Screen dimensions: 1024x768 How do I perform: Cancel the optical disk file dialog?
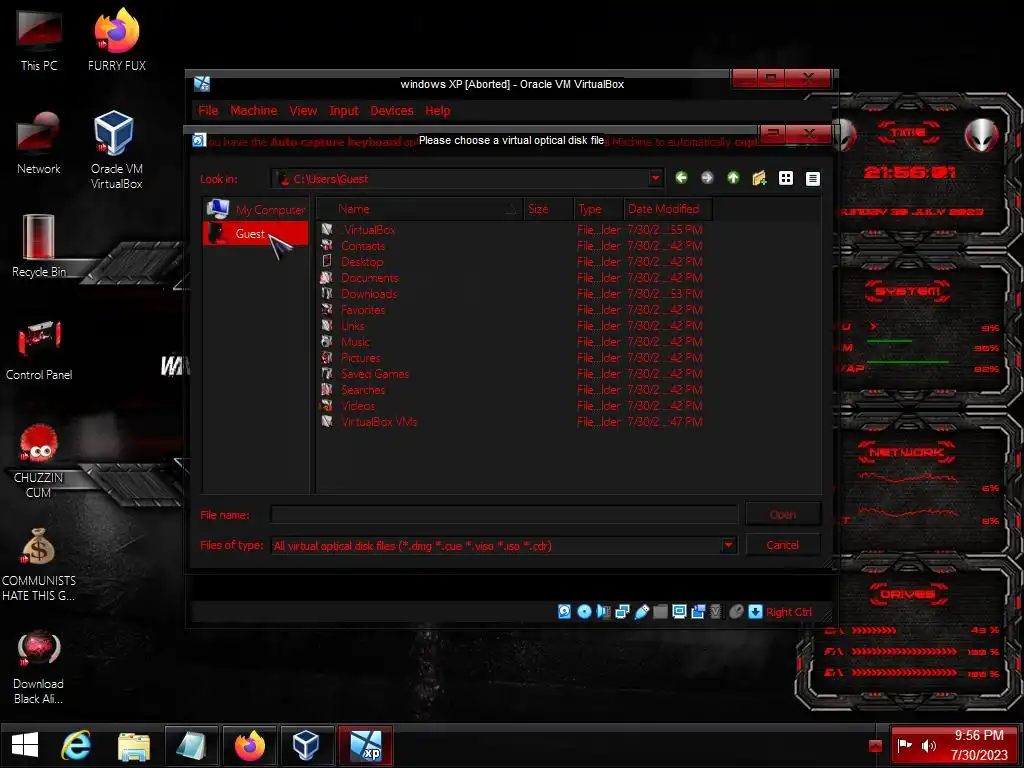click(782, 545)
